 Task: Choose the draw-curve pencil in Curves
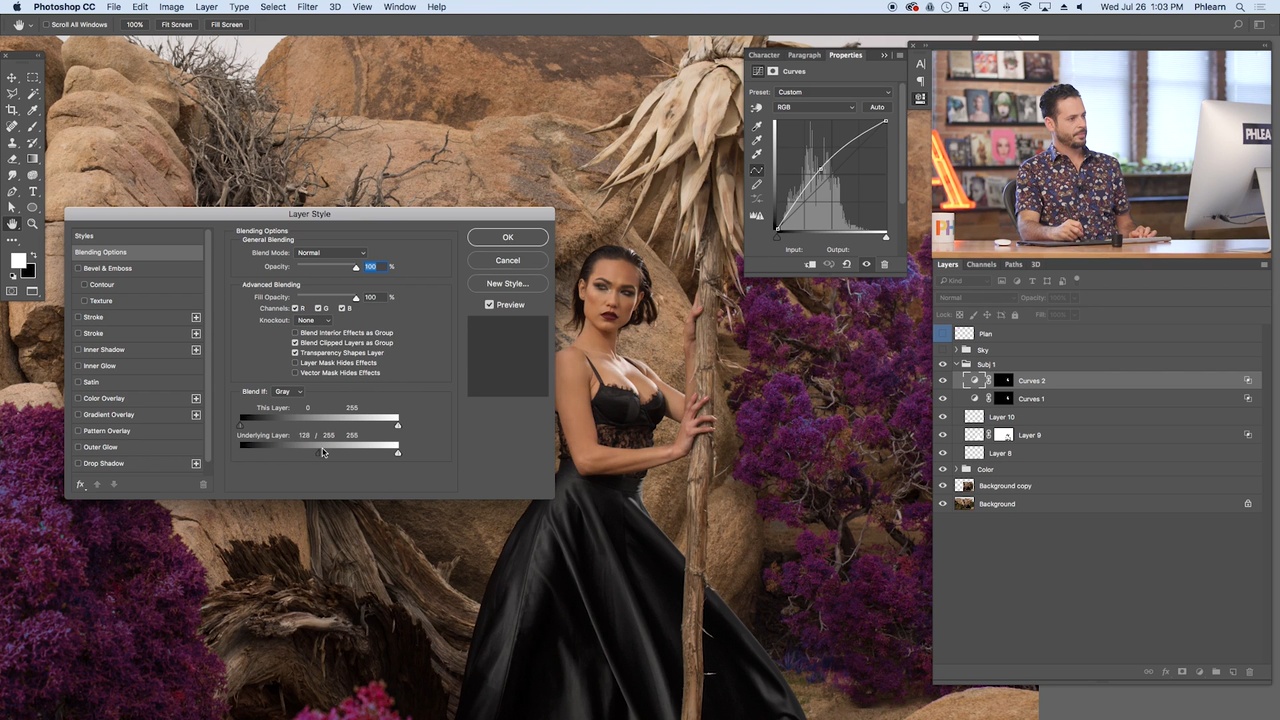click(x=756, y=184)
